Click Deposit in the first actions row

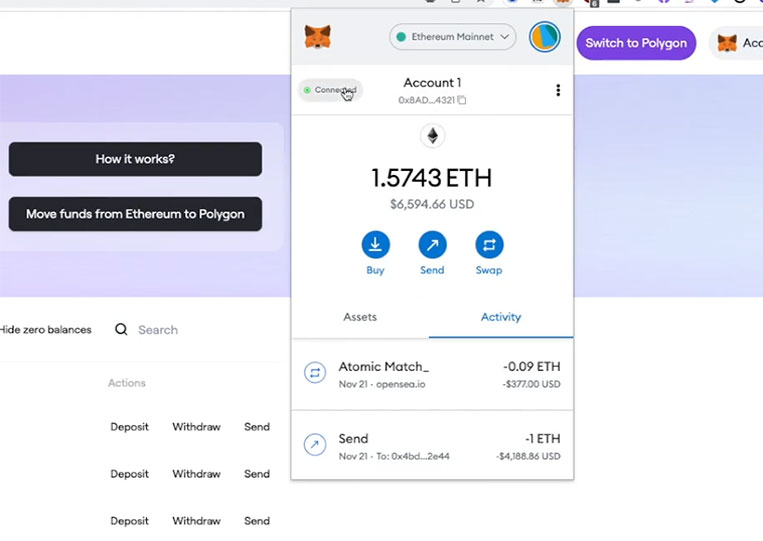(129, 427)
